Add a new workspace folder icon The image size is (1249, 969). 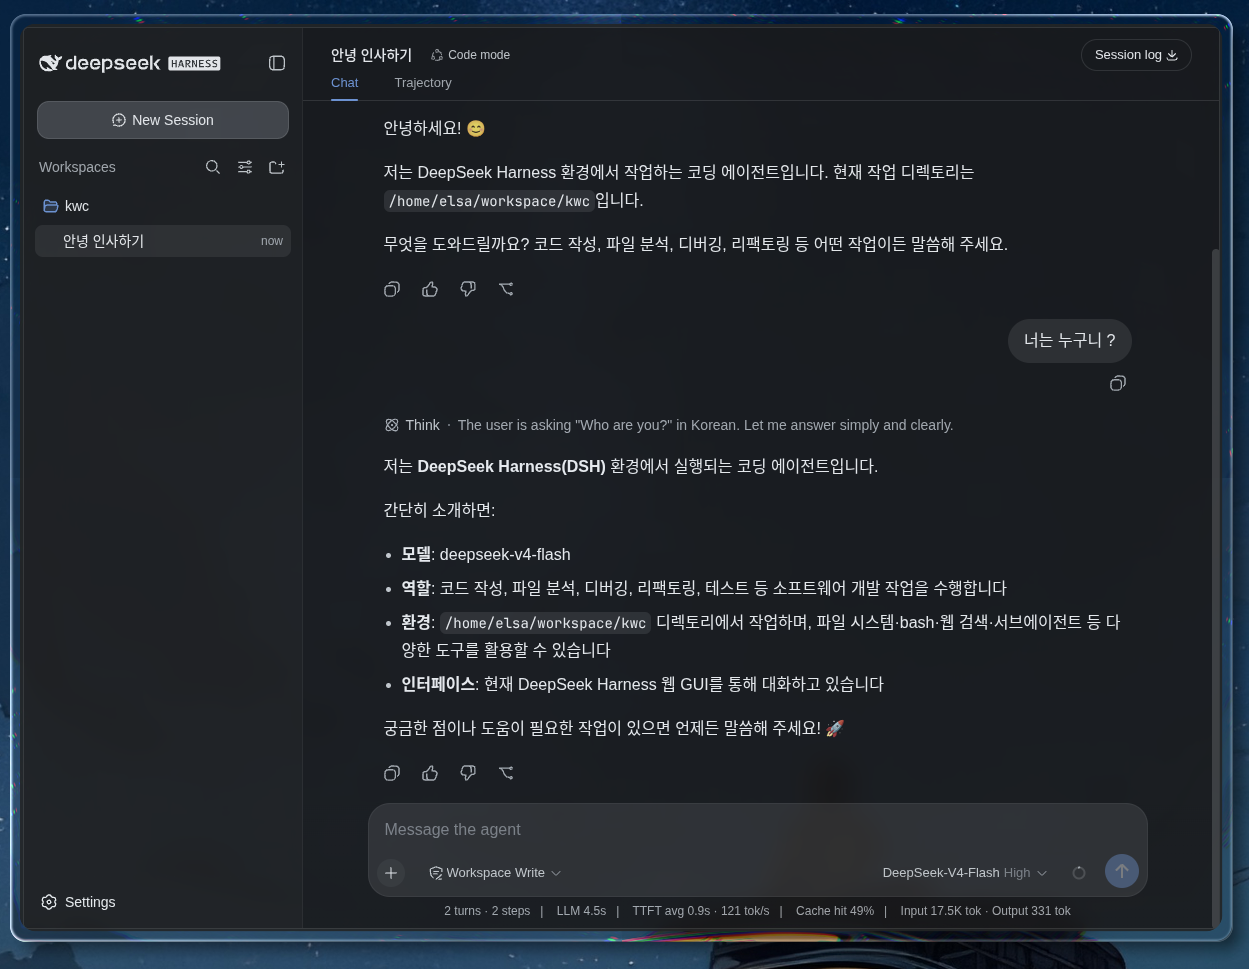pyautogui.click(x=277, y=167)
